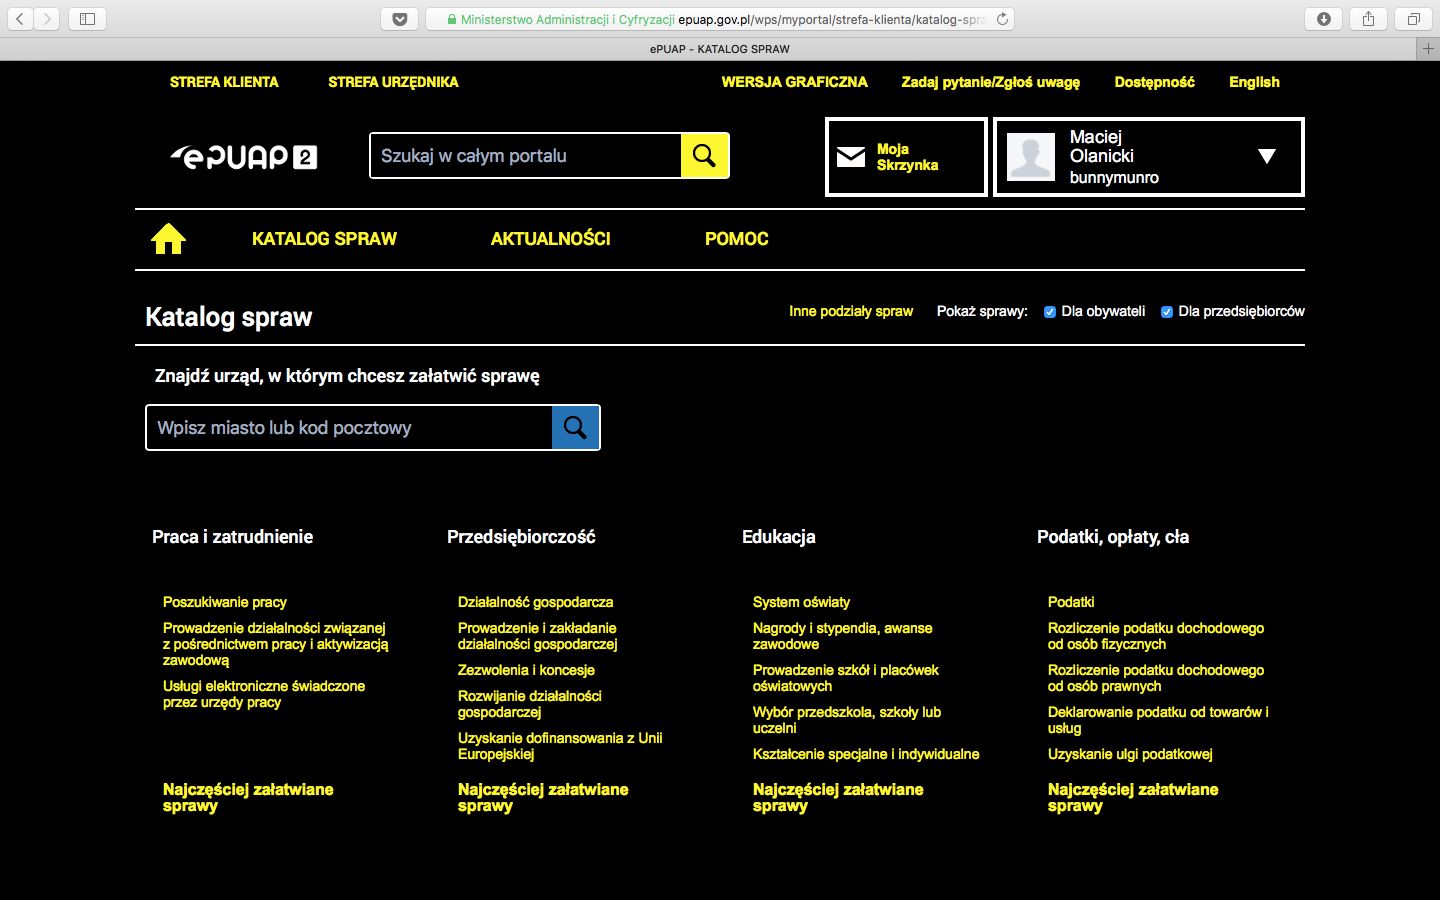Open Najczęściej załatwiane sprawy under Praca i zatrudnienie
The height and width of the screenshot is (900, 1440).
point(248,798)
